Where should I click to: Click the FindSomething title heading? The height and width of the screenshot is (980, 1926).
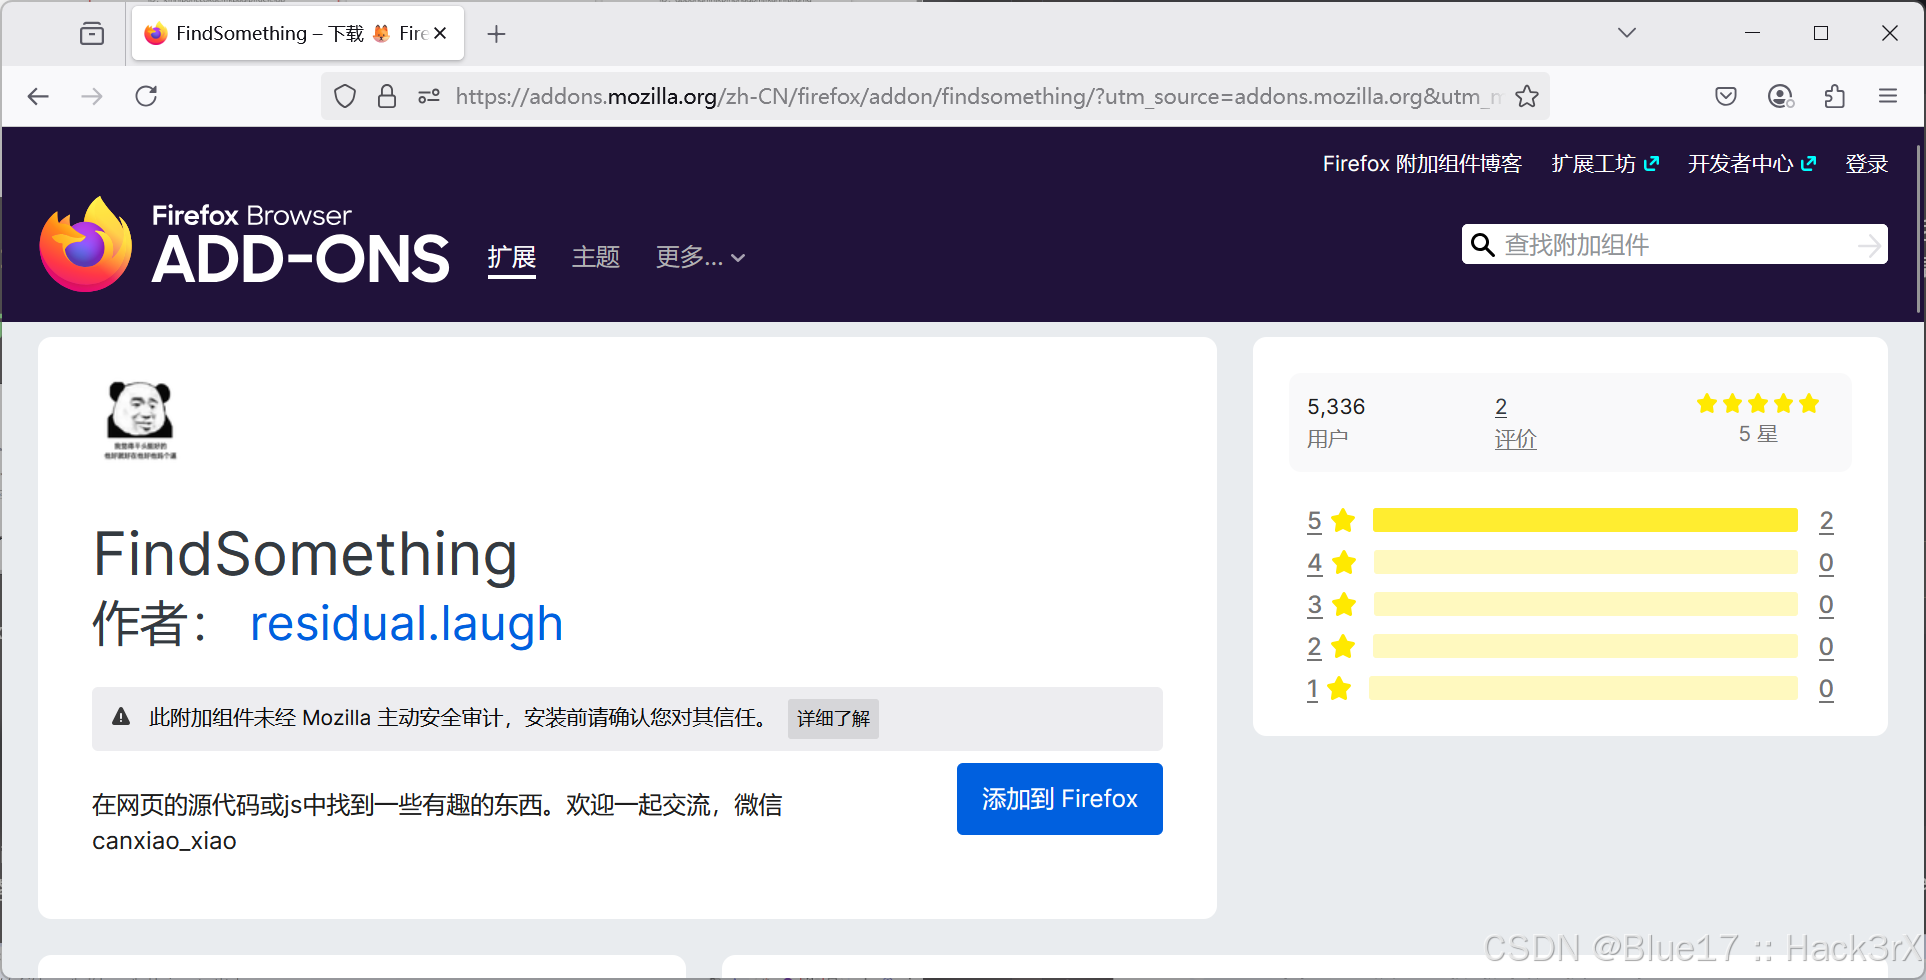(306, 554)
